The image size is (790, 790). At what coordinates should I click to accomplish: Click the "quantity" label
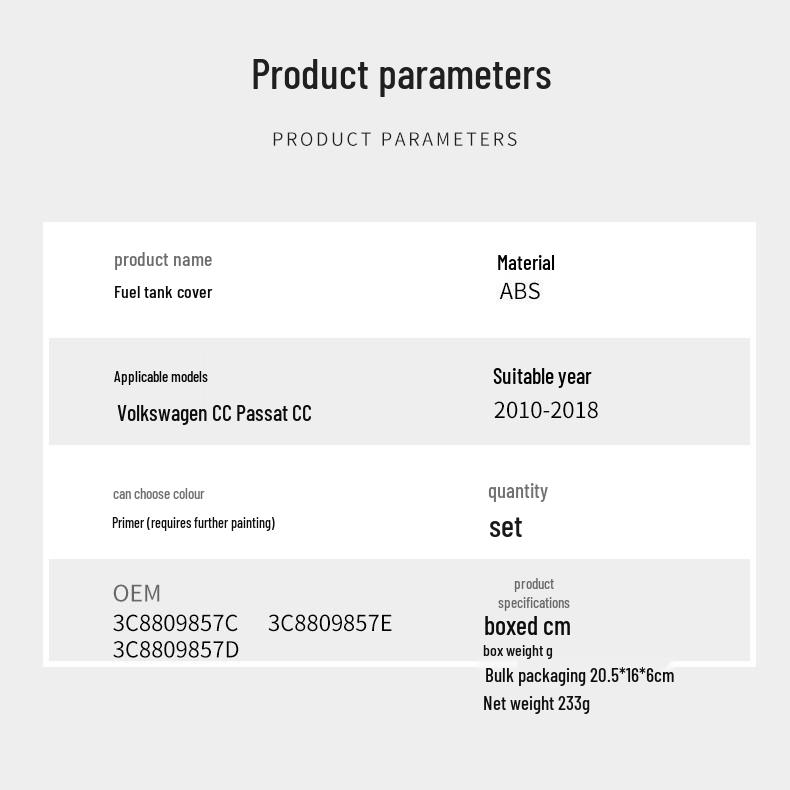pyautogui.click(x=518, y=491)
